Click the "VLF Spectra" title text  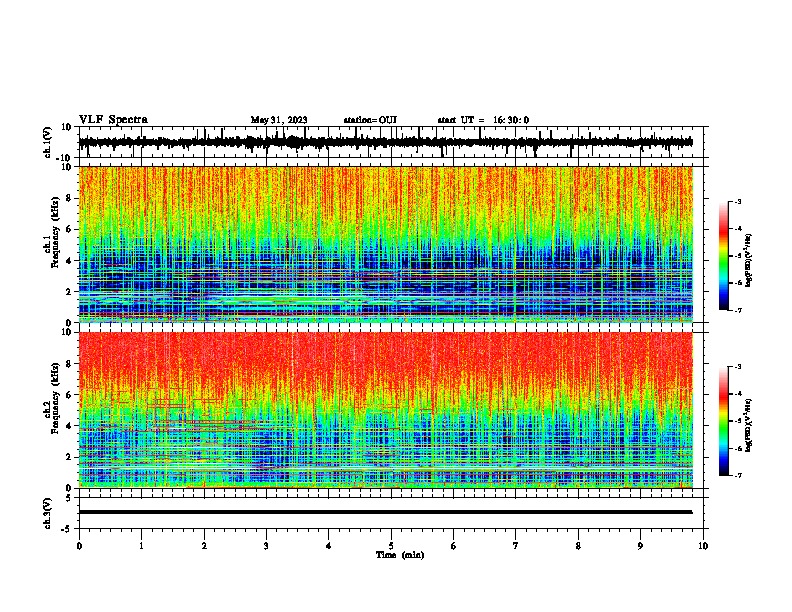click(113, 120)
